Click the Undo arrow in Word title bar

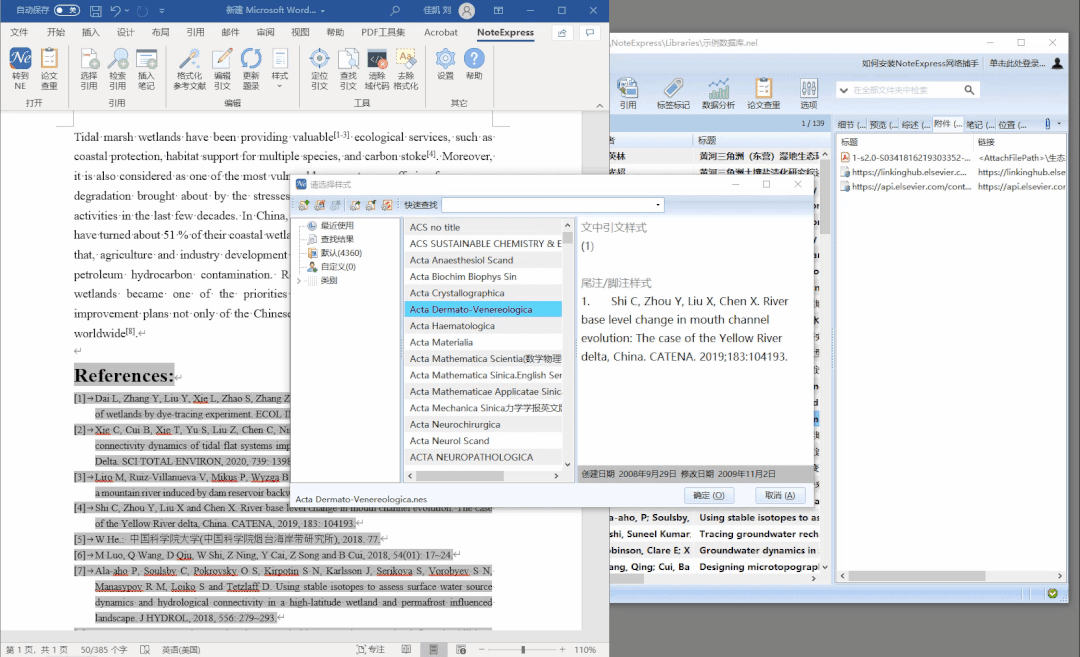pyautogui.click(x=115, y=11)
